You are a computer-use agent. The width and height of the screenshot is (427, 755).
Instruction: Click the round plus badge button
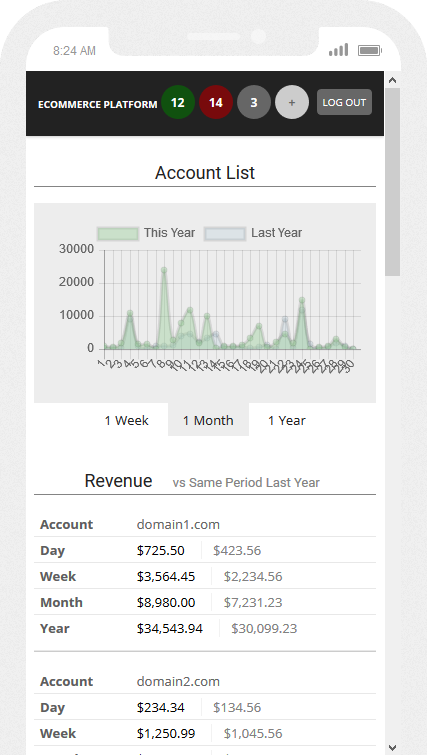[292, 102]
